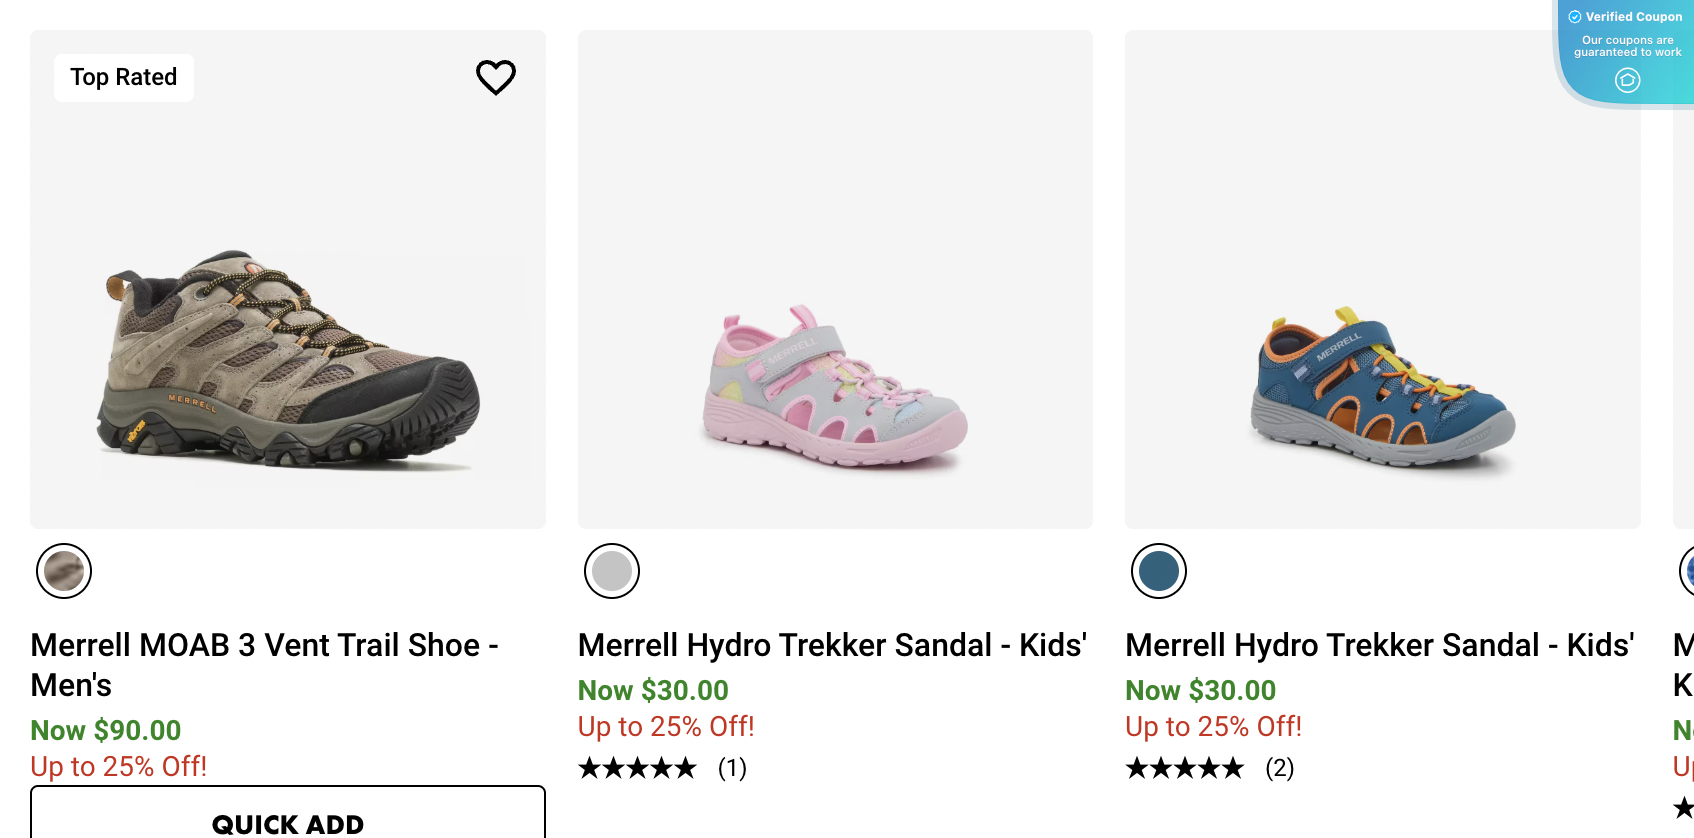Click the QUICK ADD button for the MOAB 3
Screen dimensions: 1694x838
[287, 822]
